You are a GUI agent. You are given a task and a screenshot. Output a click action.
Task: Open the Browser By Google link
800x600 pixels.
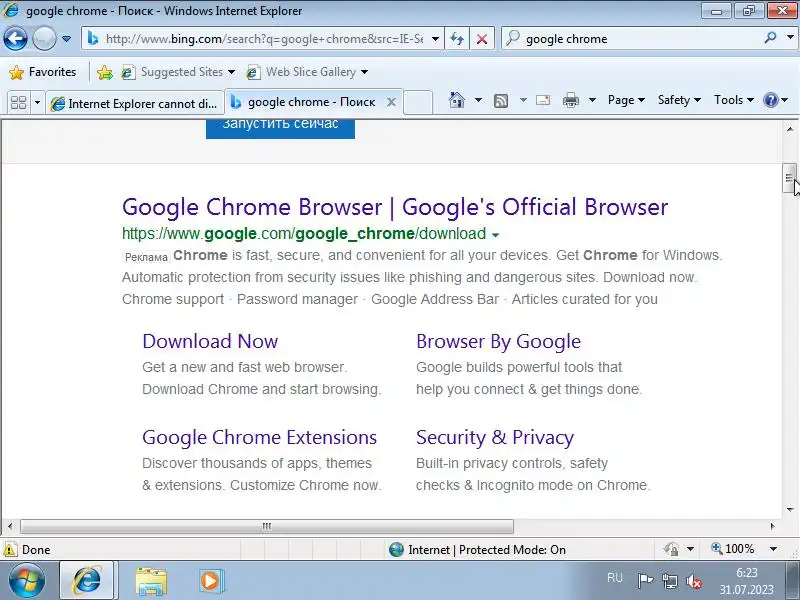click(x=498, y=341)
